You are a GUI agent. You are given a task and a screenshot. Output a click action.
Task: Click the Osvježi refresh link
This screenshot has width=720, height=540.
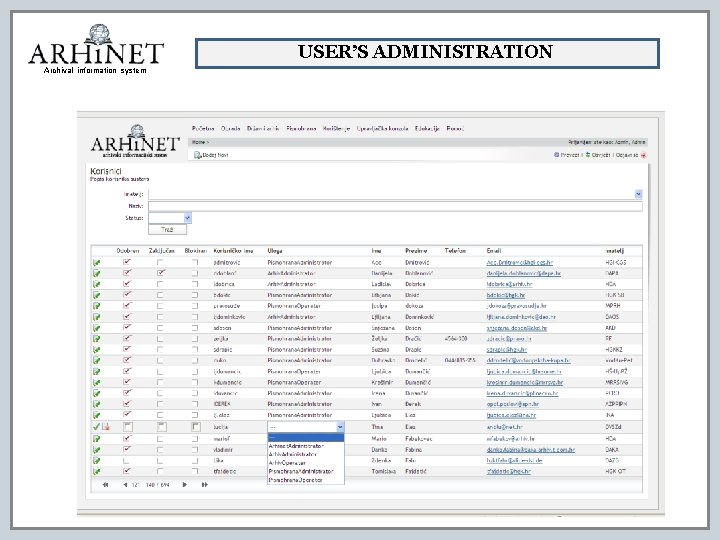[601, 155]
